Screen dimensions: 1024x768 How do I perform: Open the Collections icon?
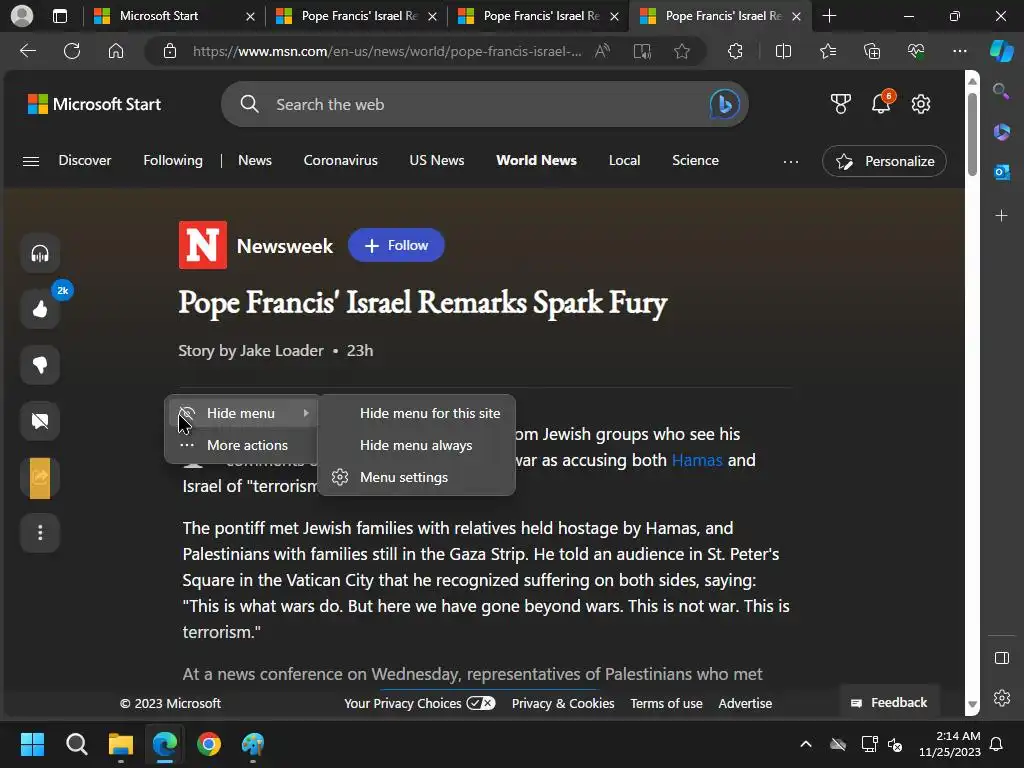872,51
